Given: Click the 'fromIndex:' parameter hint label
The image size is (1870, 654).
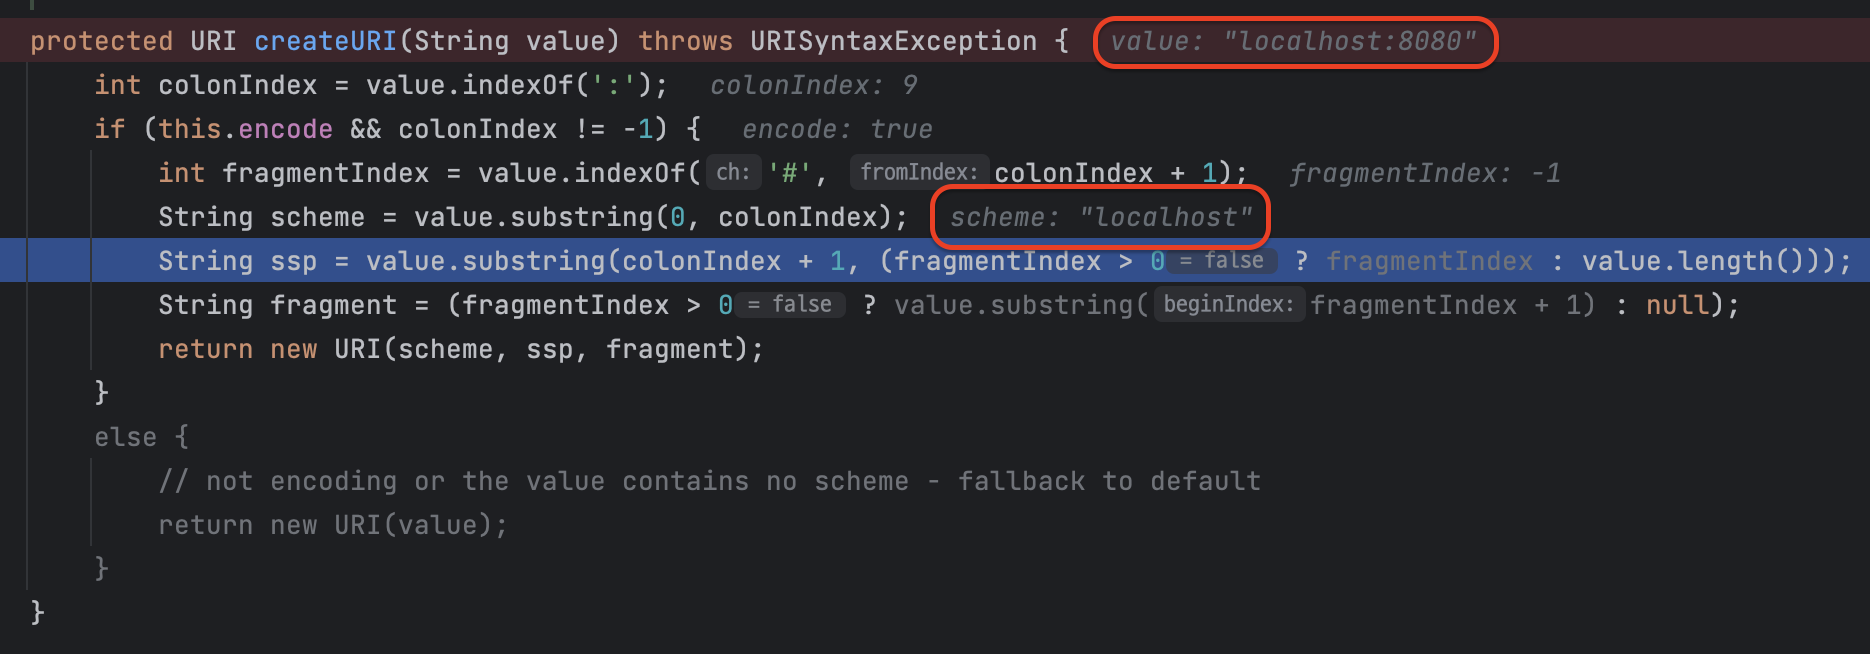Looking at the screenshot, I should (x=919, y=172).
